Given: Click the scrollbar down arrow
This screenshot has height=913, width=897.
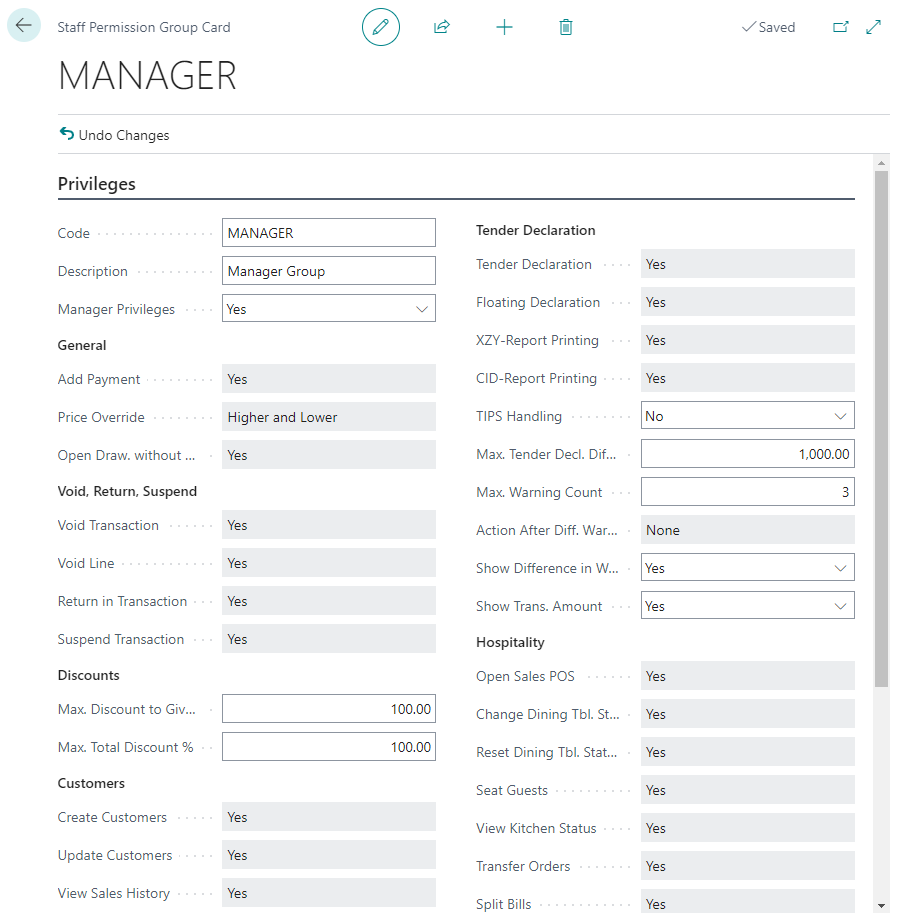Looking at the screenshot, I should [881, 905].
